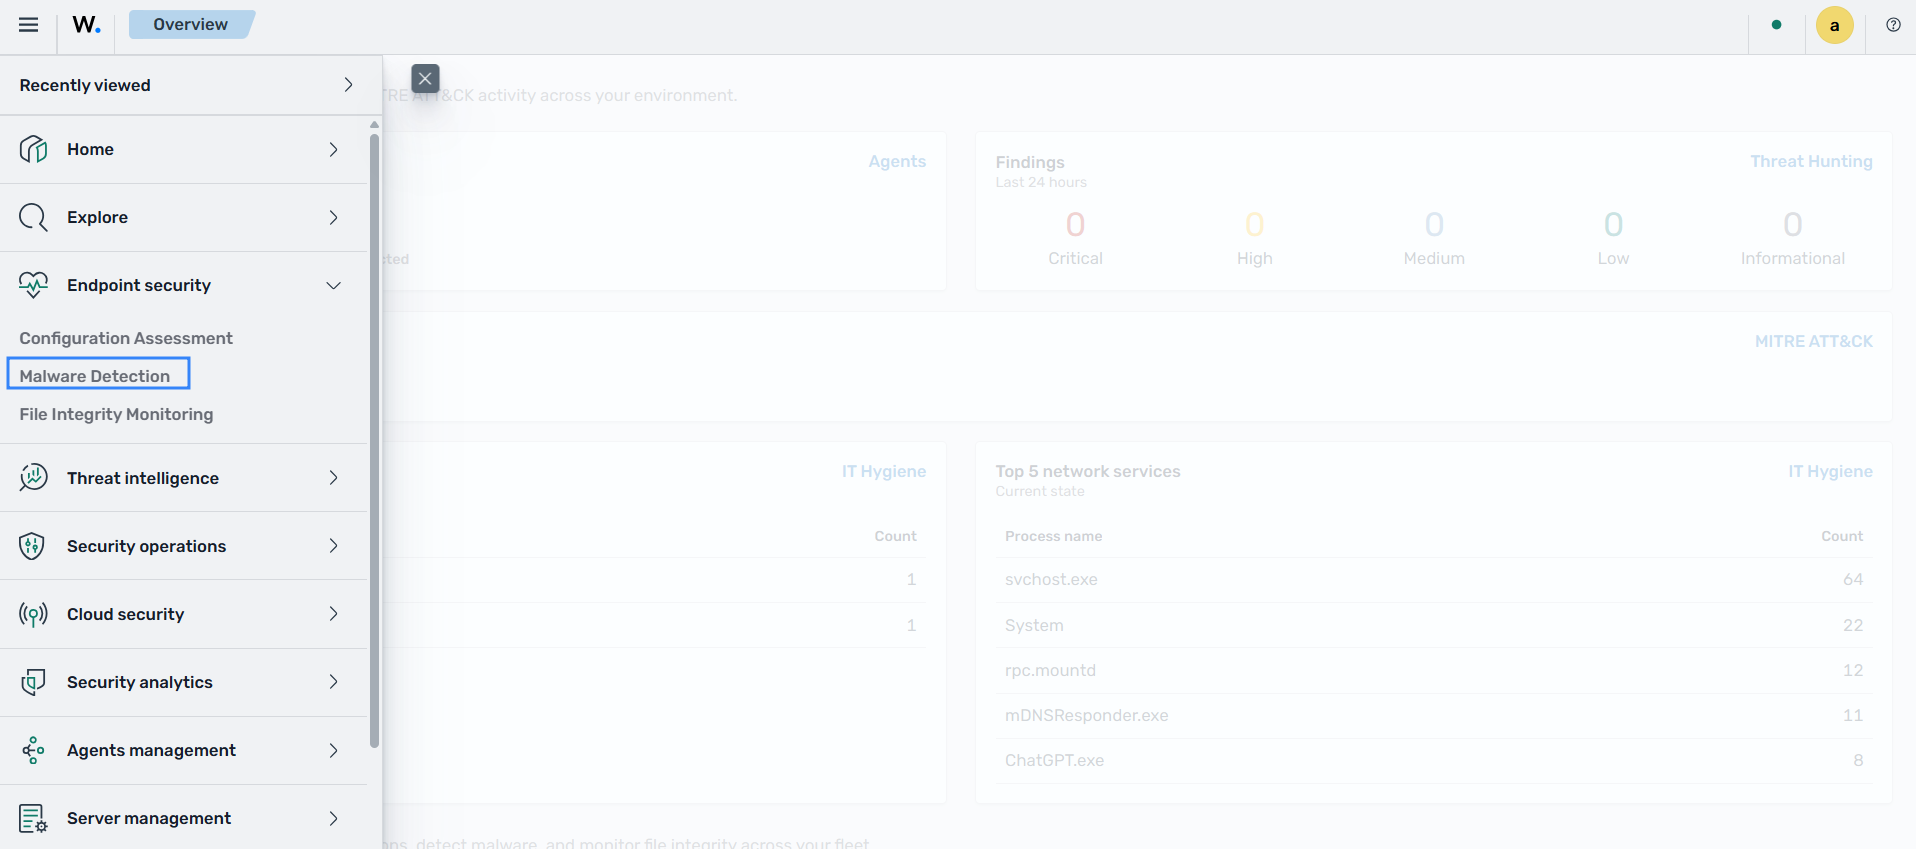
Task: Click the Home sidebar icon
Action: [x=33, y=149]
